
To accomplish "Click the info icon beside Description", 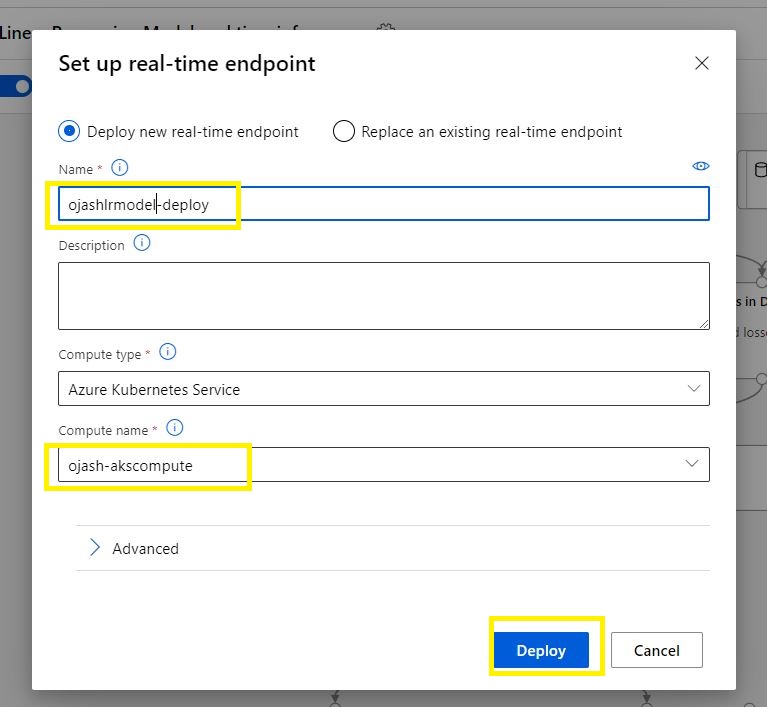I will tap(142, 243).
